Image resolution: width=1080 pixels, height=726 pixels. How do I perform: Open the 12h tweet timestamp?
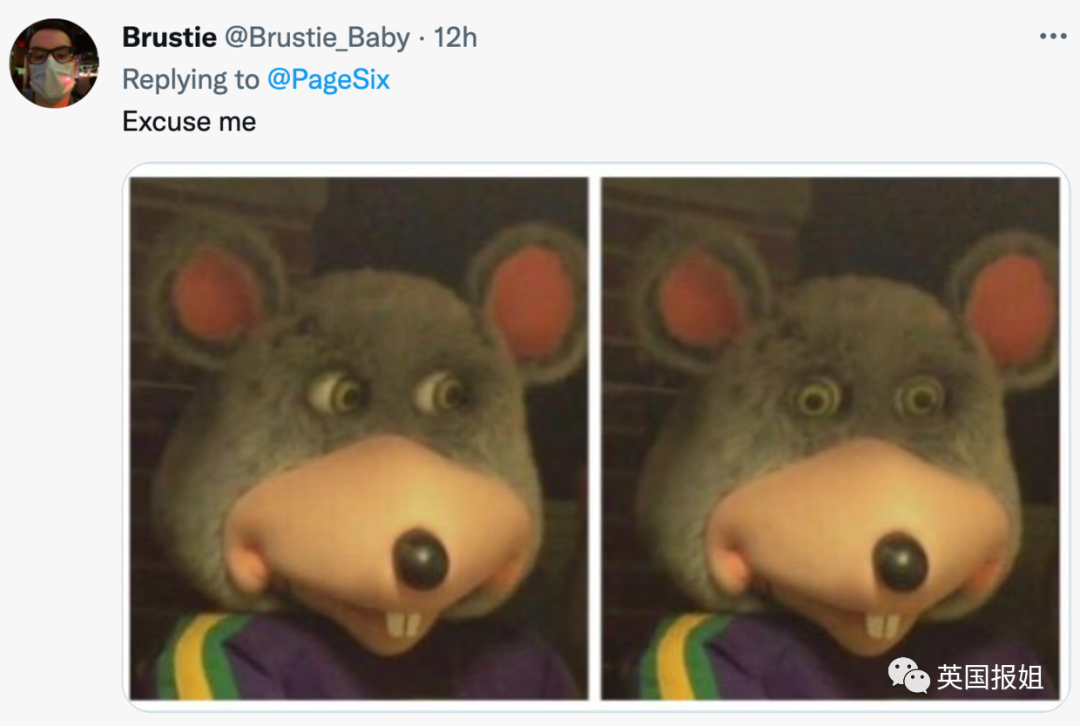(455, 37)
